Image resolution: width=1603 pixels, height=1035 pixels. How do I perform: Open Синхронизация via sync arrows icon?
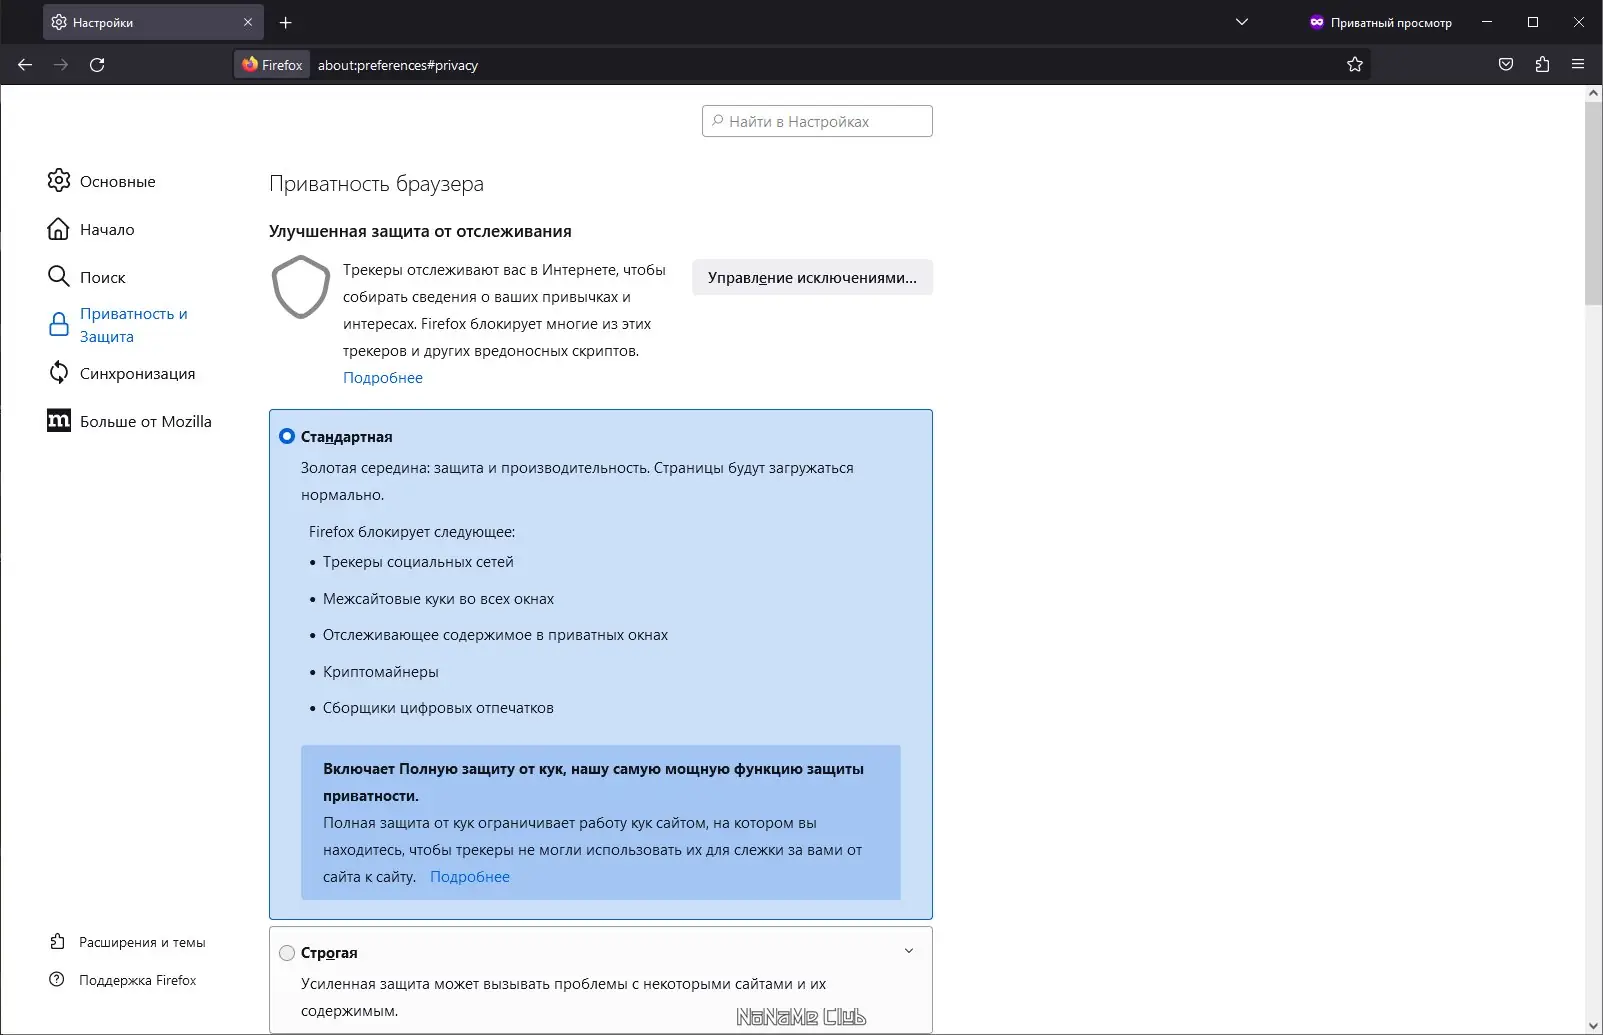pyautogui.click(x=59, y=373)
